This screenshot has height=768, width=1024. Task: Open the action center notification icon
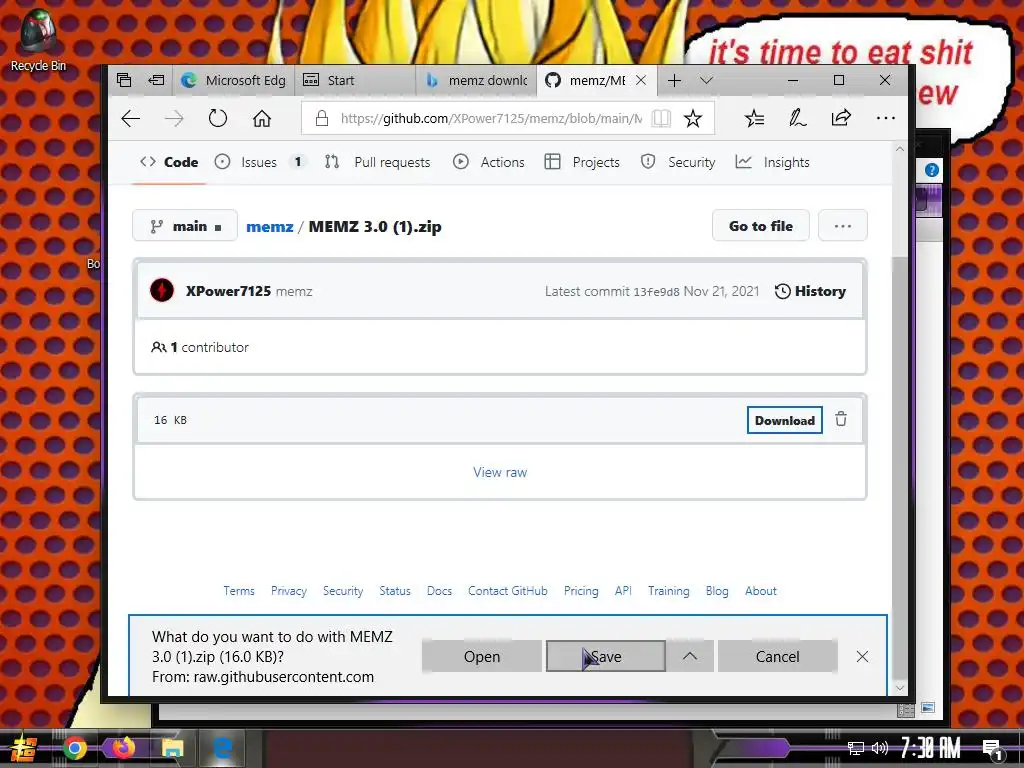click(993, 750)
